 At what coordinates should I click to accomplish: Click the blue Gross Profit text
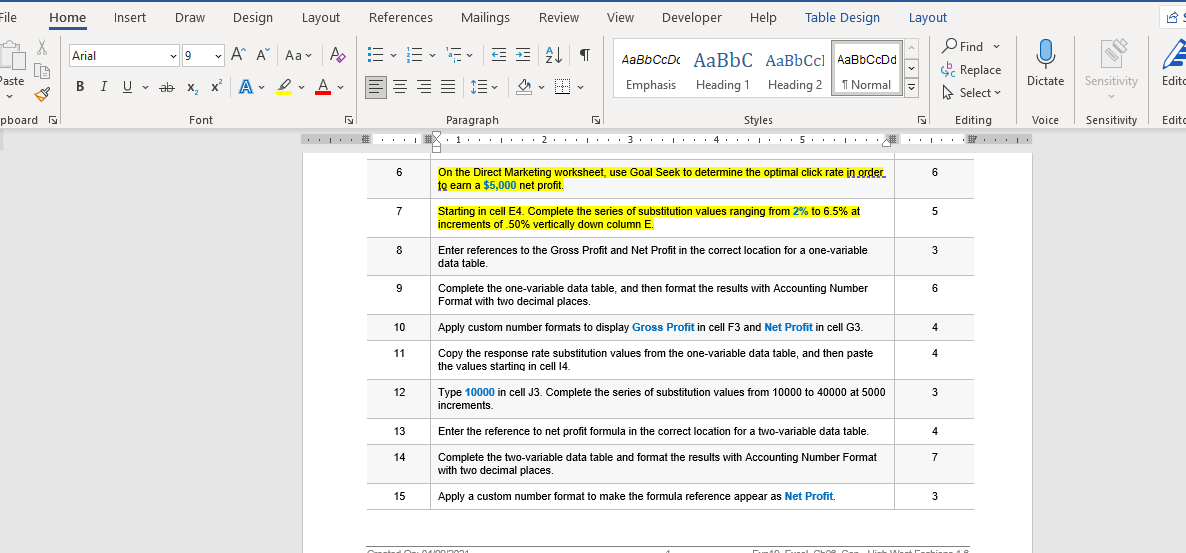click(663, 328)
